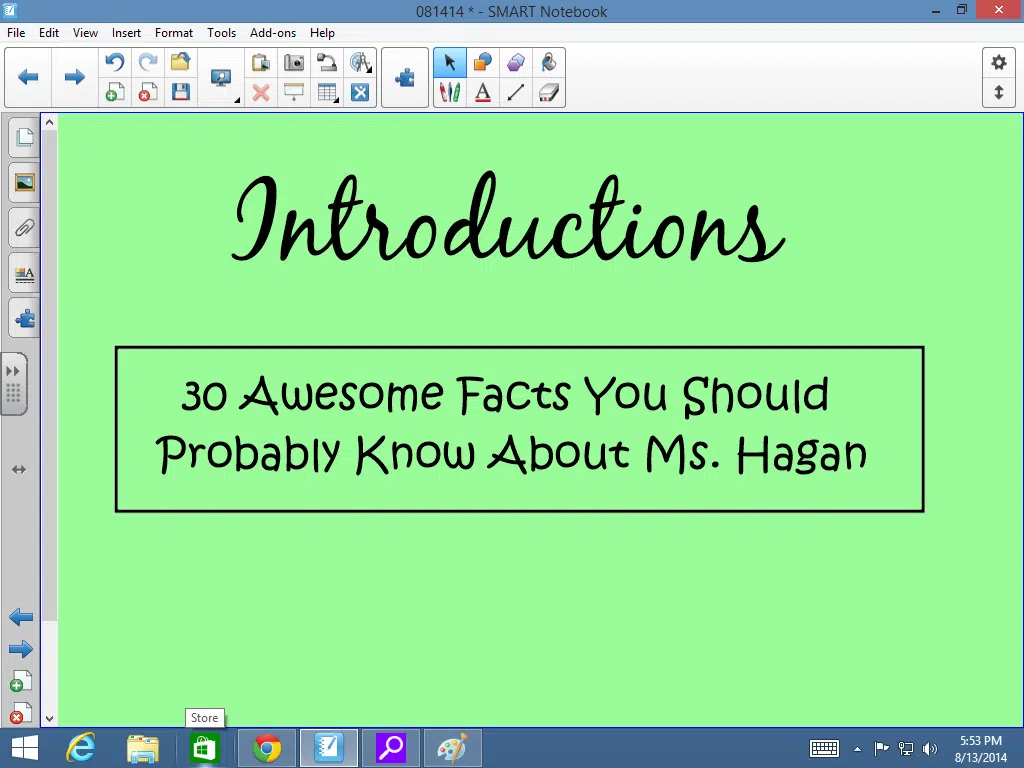Select the Pens tool

click(x=450, y=93)
